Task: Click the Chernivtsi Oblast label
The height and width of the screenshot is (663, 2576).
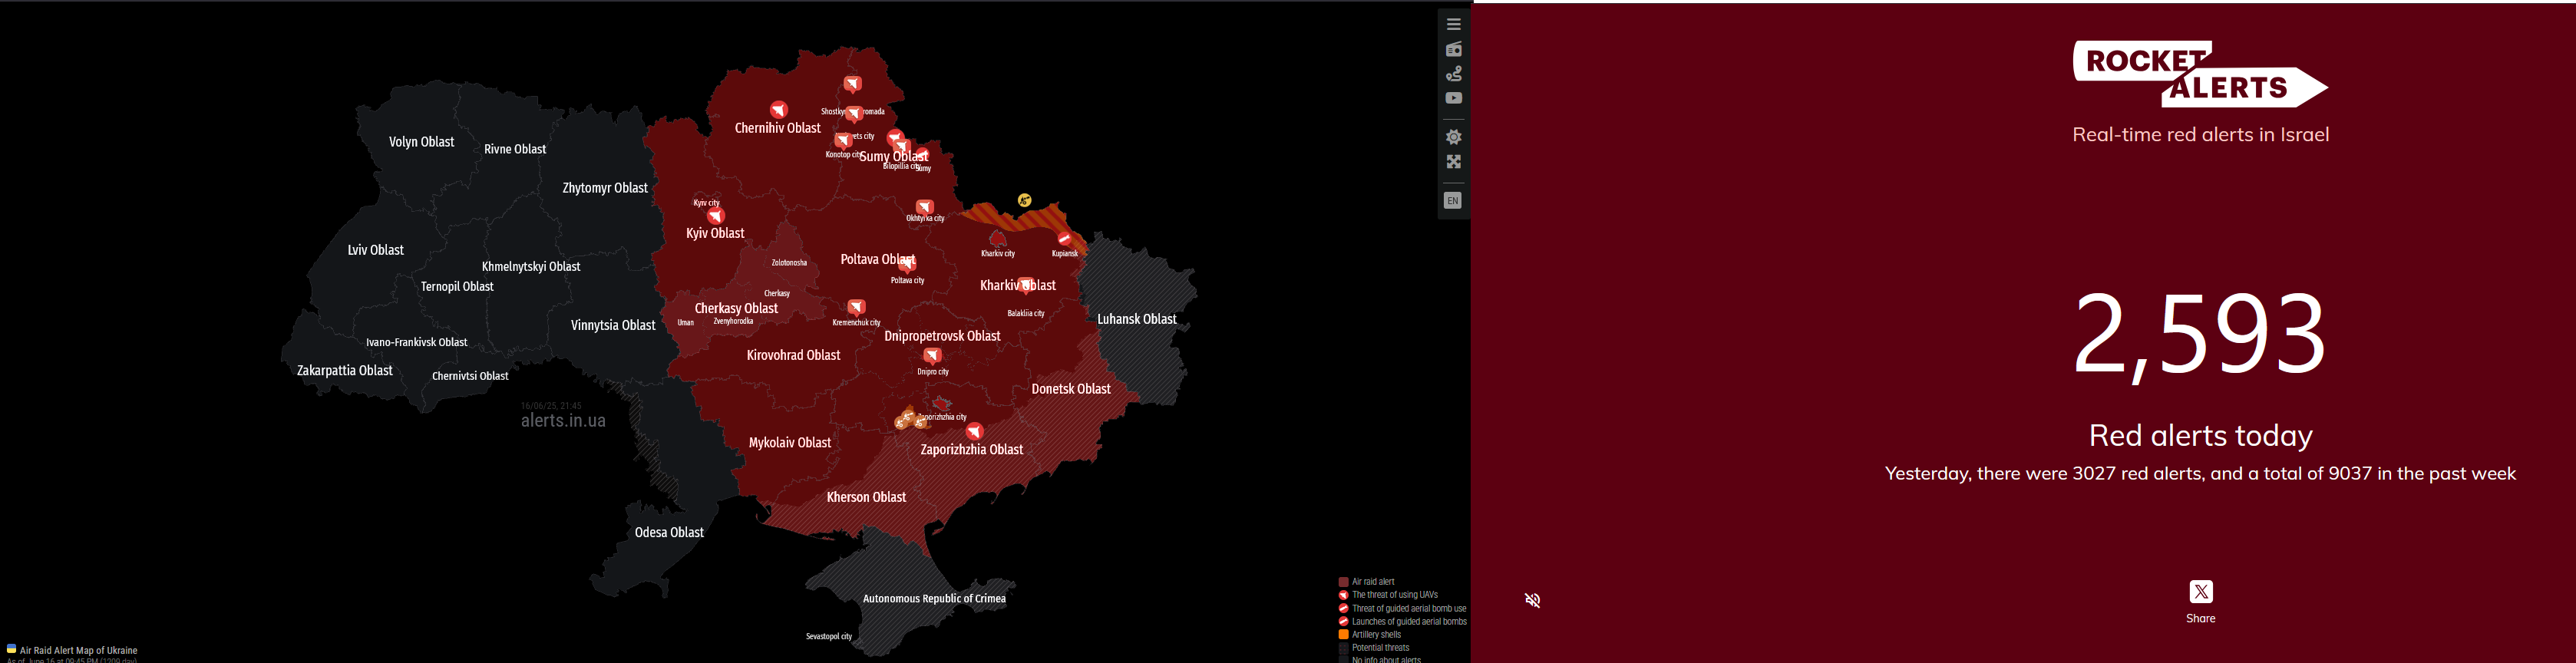Action: coord(470,376)
